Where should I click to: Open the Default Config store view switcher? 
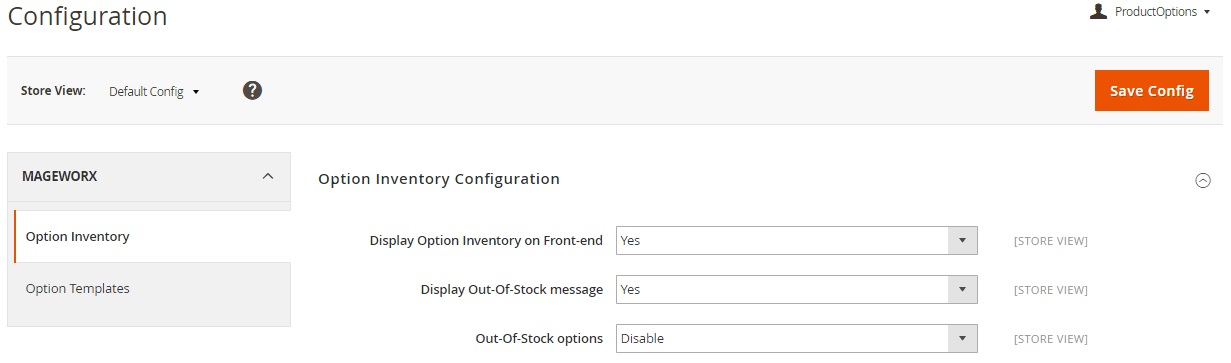[x=154, y=91]
